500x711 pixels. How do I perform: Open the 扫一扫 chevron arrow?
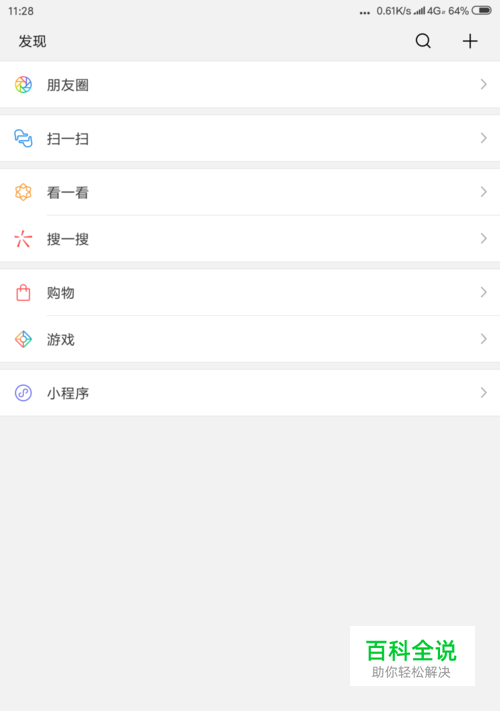pos(484,138)
